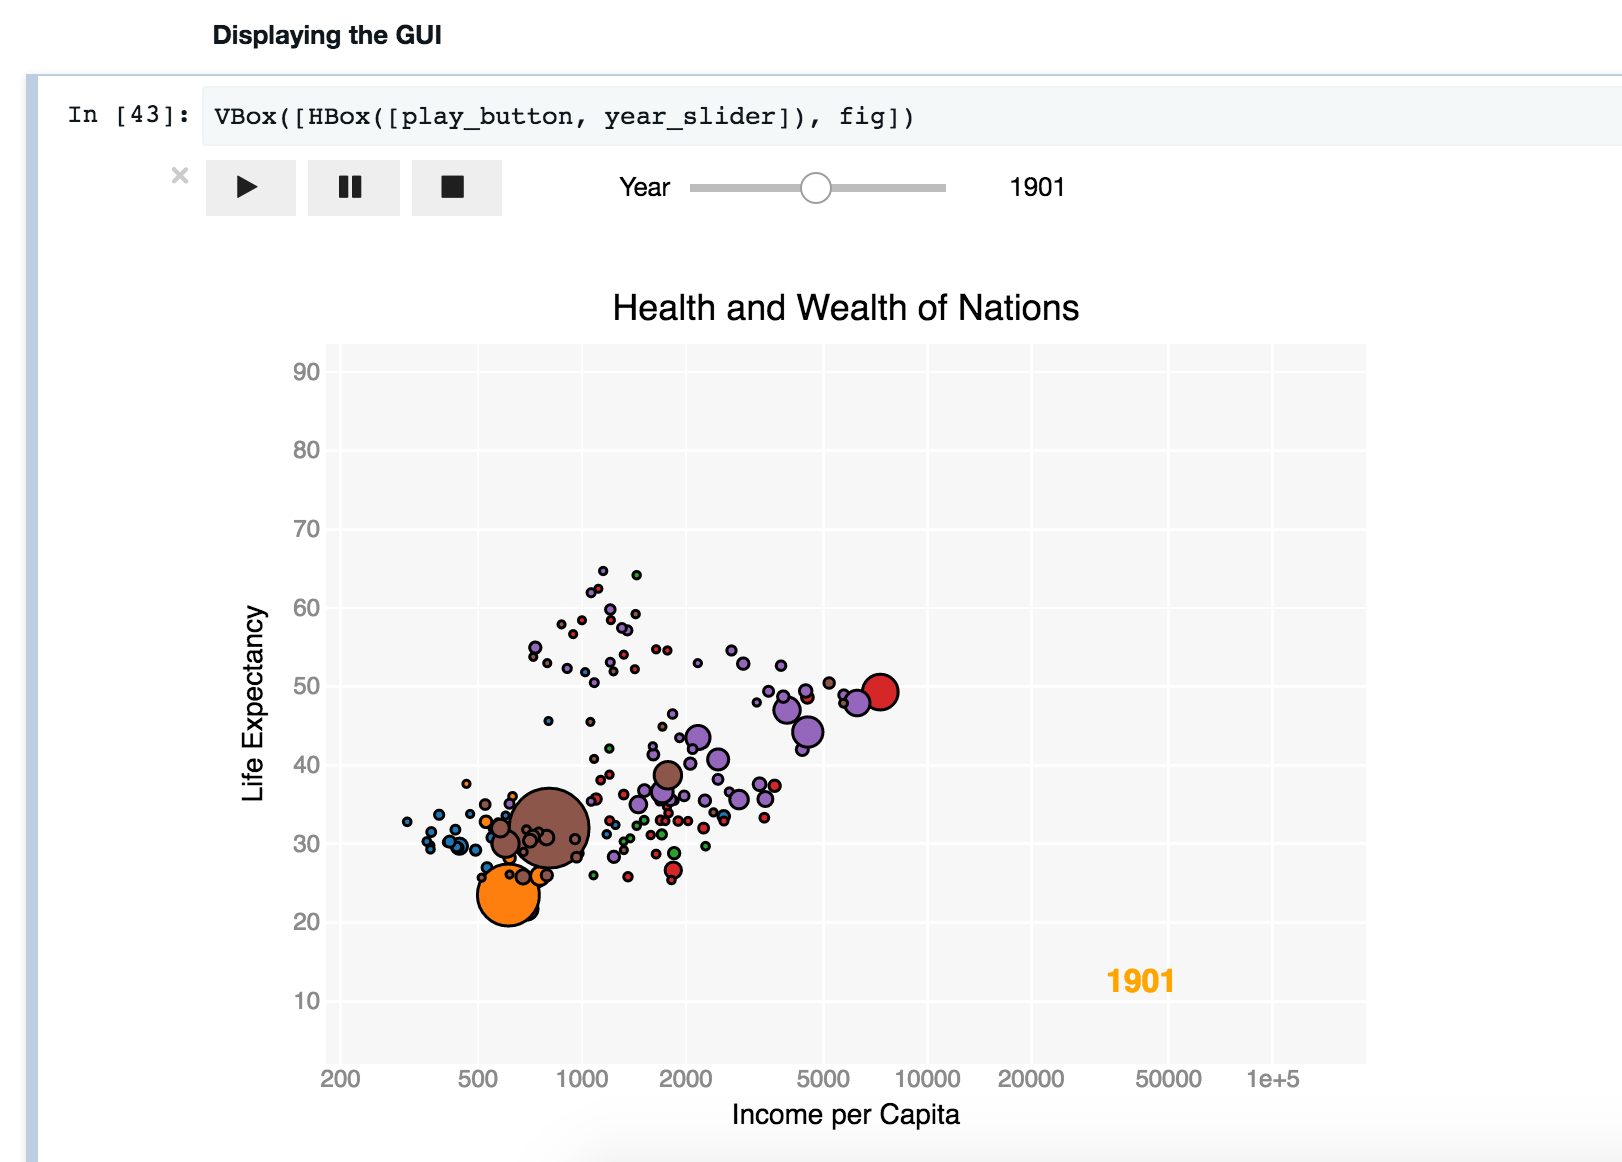Click the 50000 tick on the x-axis
This screenshot has width=1622, height=1162.
(1168, 1079)
